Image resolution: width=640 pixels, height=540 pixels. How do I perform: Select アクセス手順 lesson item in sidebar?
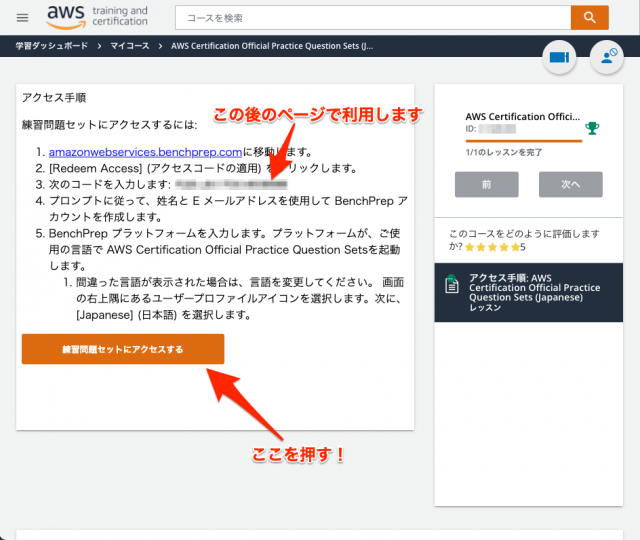(x=529, y=292)
